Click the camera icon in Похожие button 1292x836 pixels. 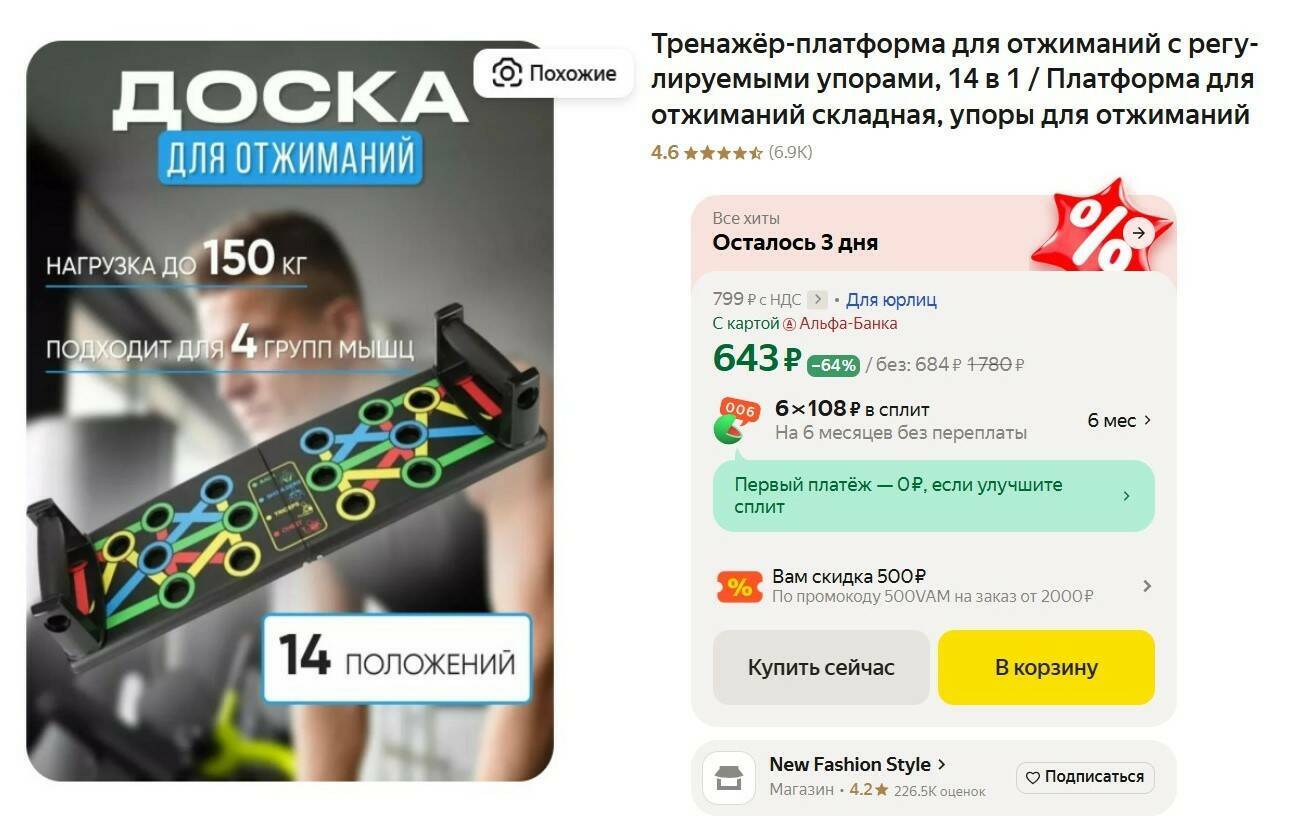[x=507, y=73]
